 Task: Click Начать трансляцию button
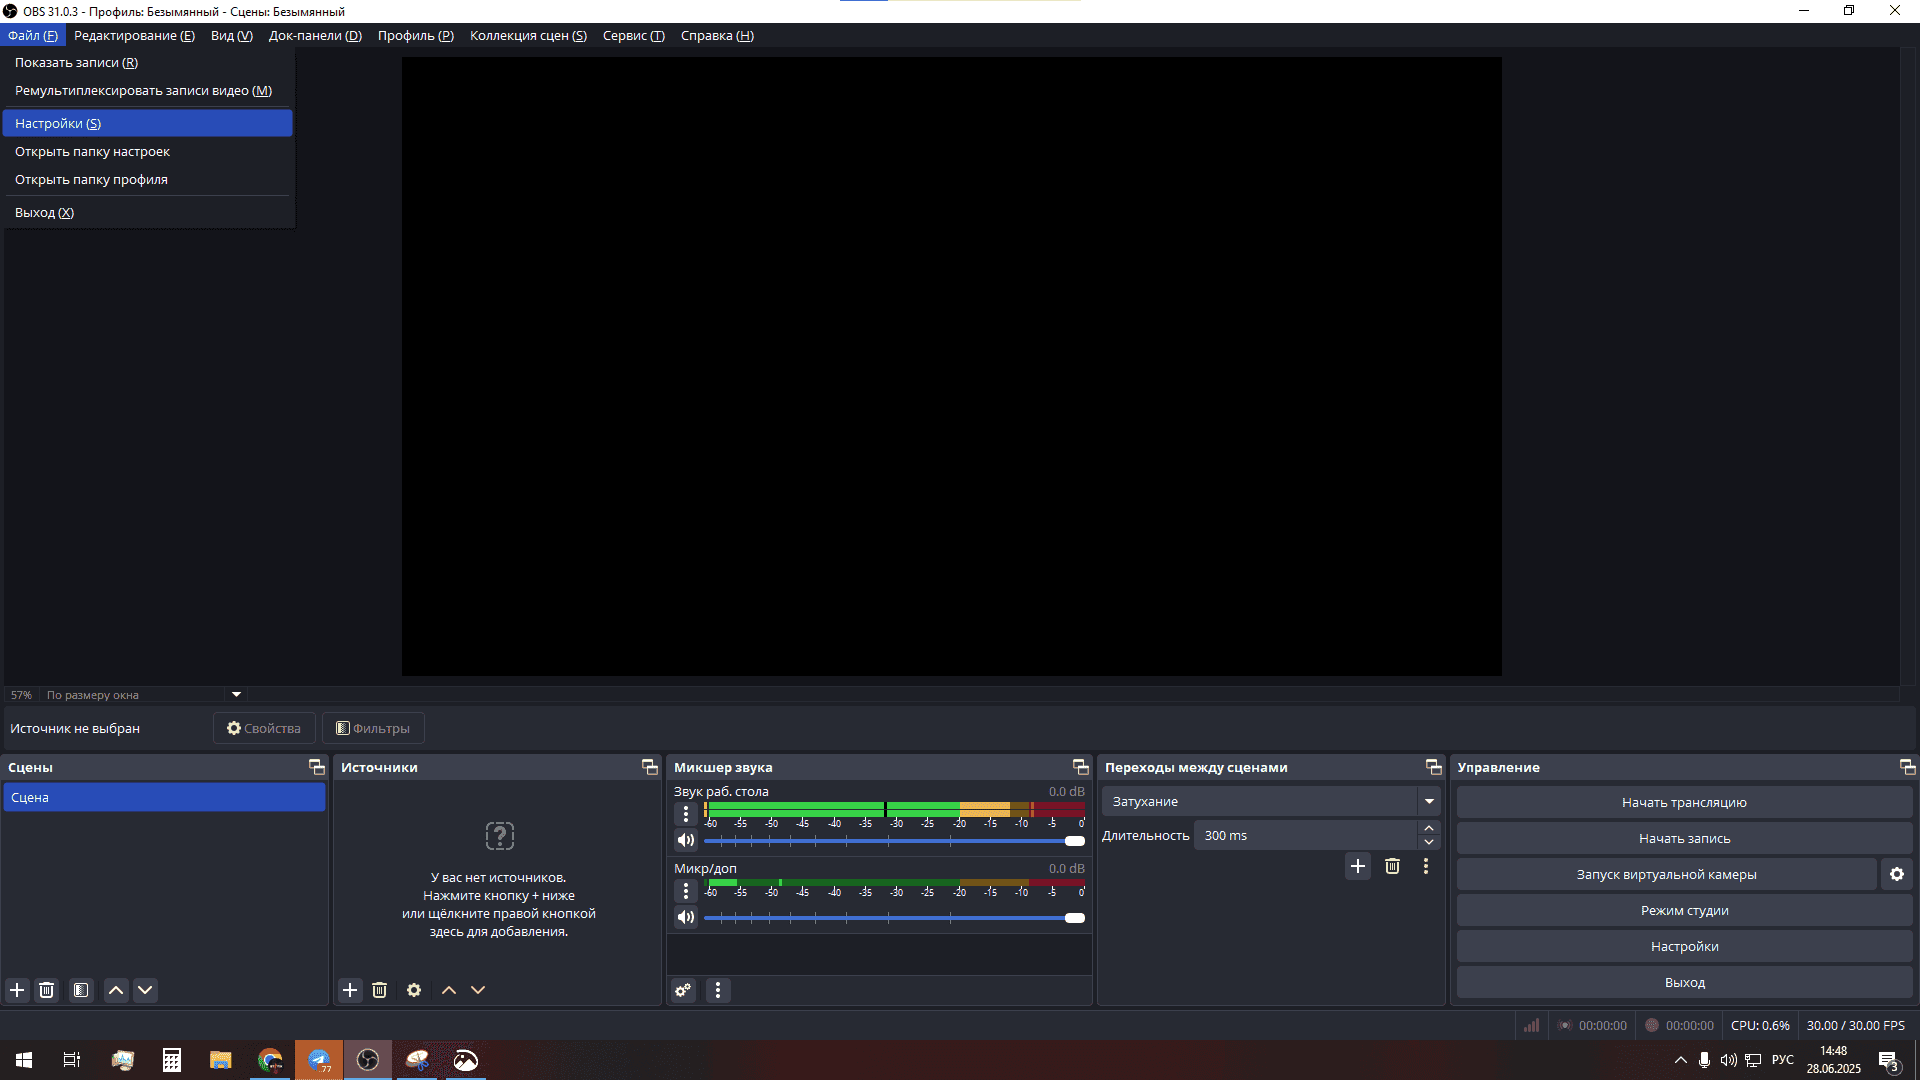[1684, 802]
